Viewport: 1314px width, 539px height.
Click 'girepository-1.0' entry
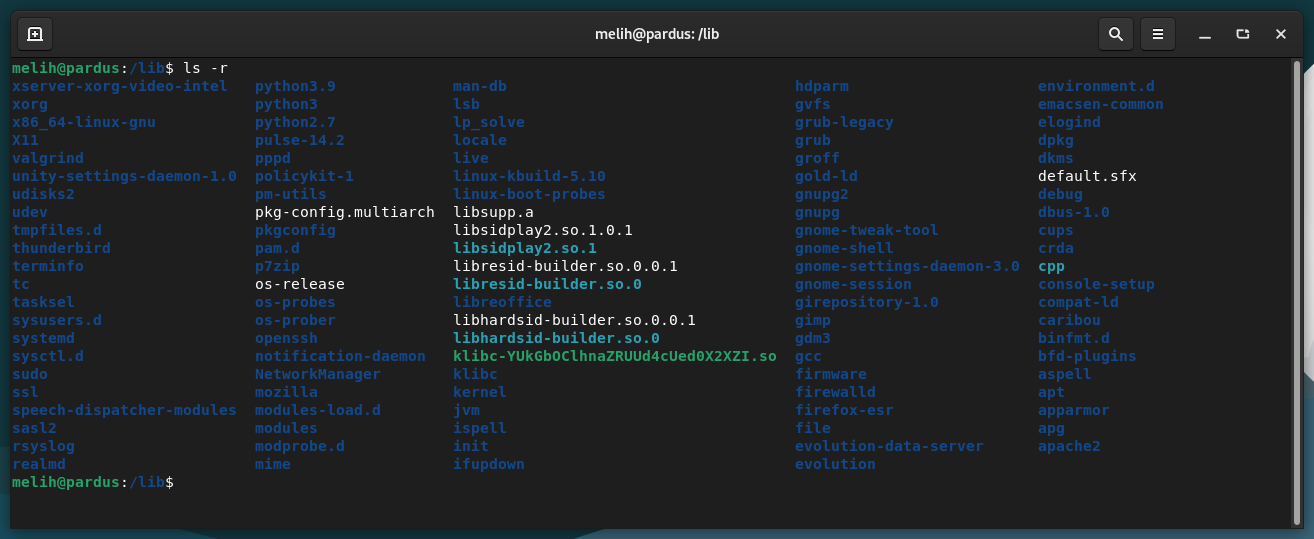(867, 302)
